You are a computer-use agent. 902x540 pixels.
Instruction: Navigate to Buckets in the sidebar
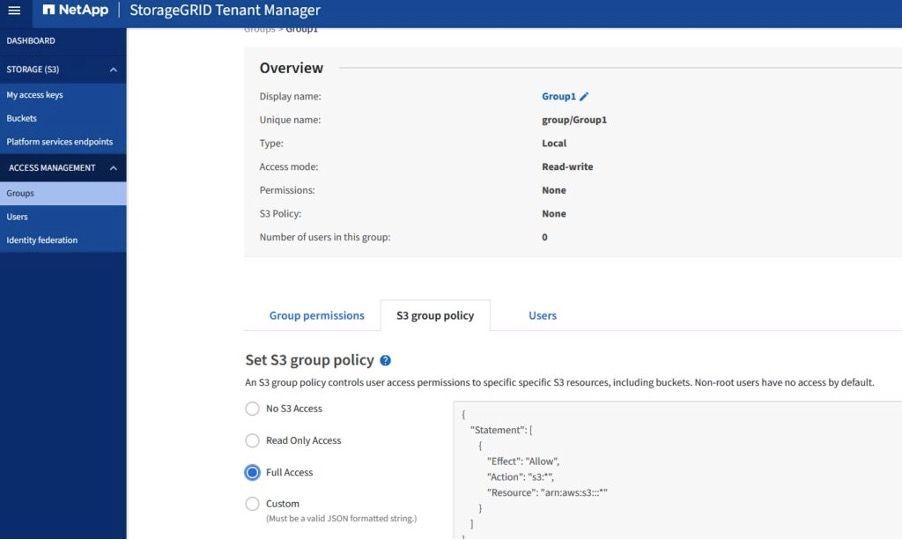point(22,118)
